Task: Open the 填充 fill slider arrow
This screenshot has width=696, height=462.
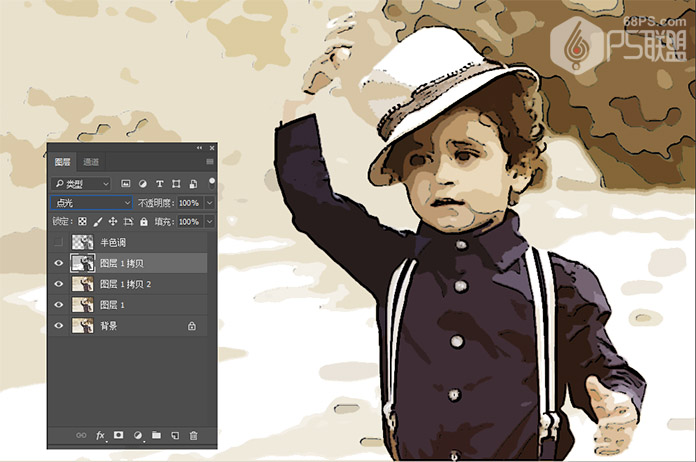Action: click(x=210, y=221)
